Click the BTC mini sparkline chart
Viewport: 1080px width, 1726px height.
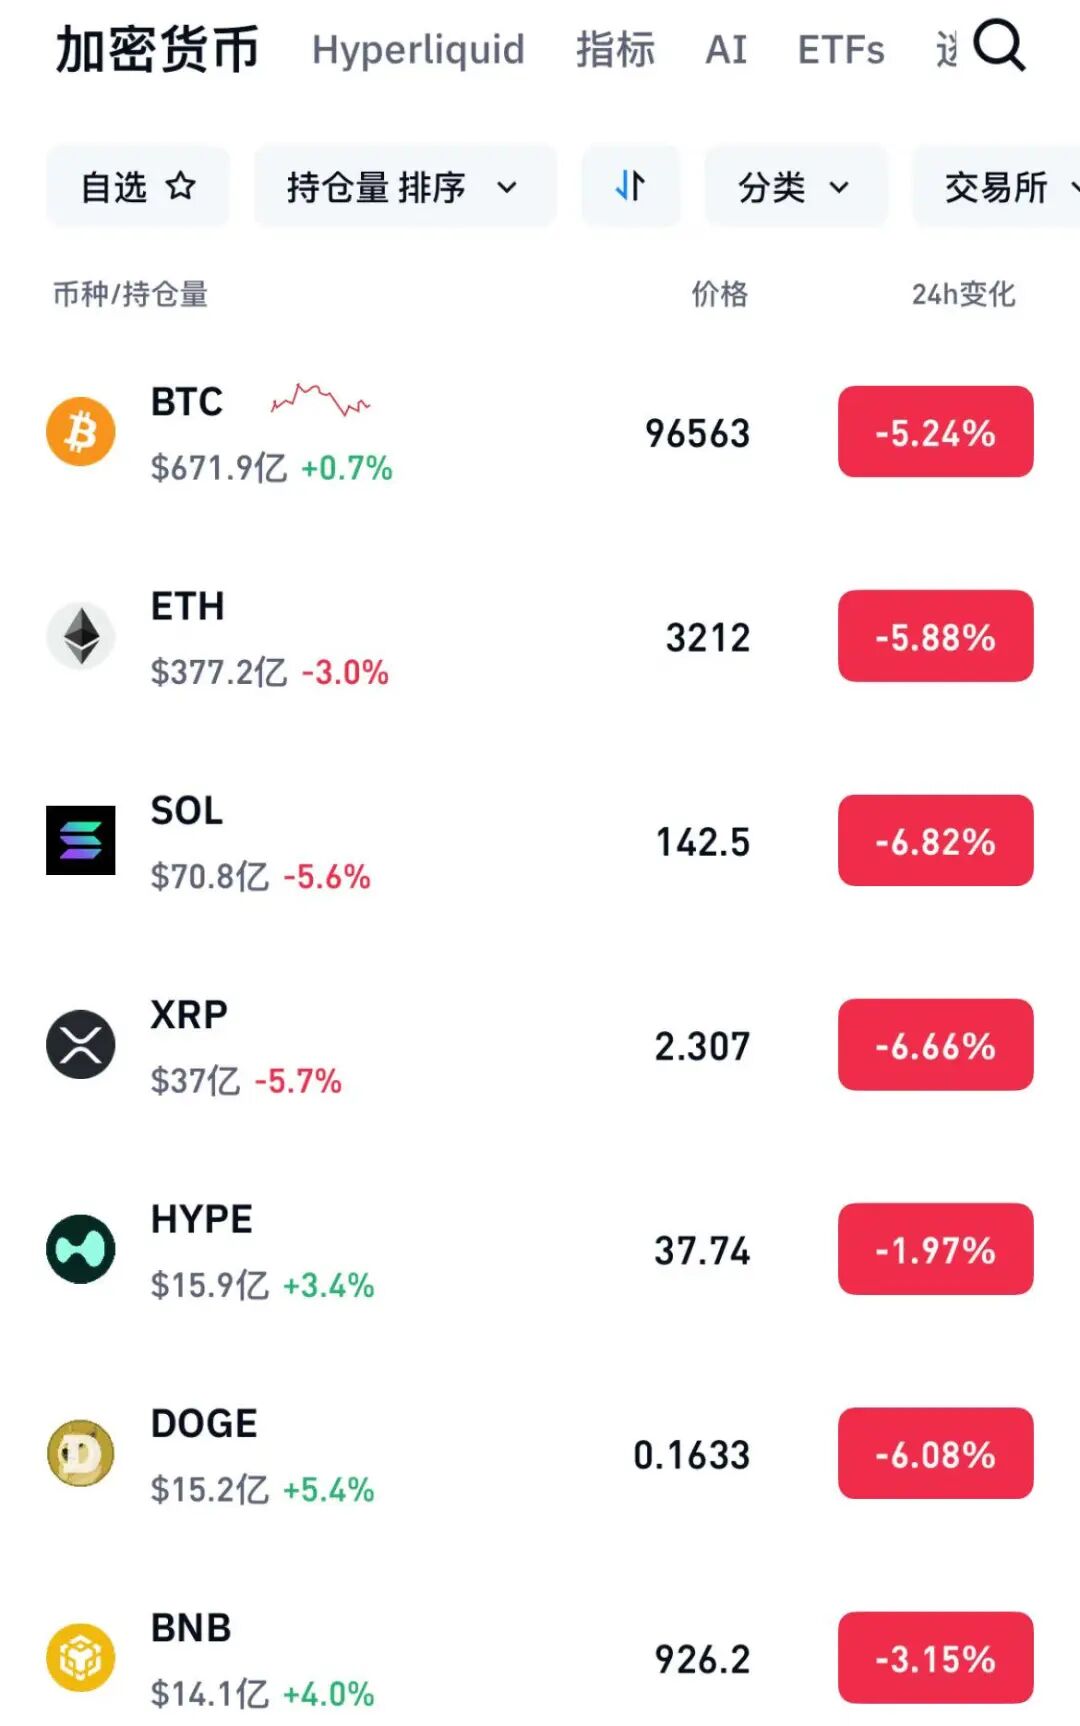(320, 400)
